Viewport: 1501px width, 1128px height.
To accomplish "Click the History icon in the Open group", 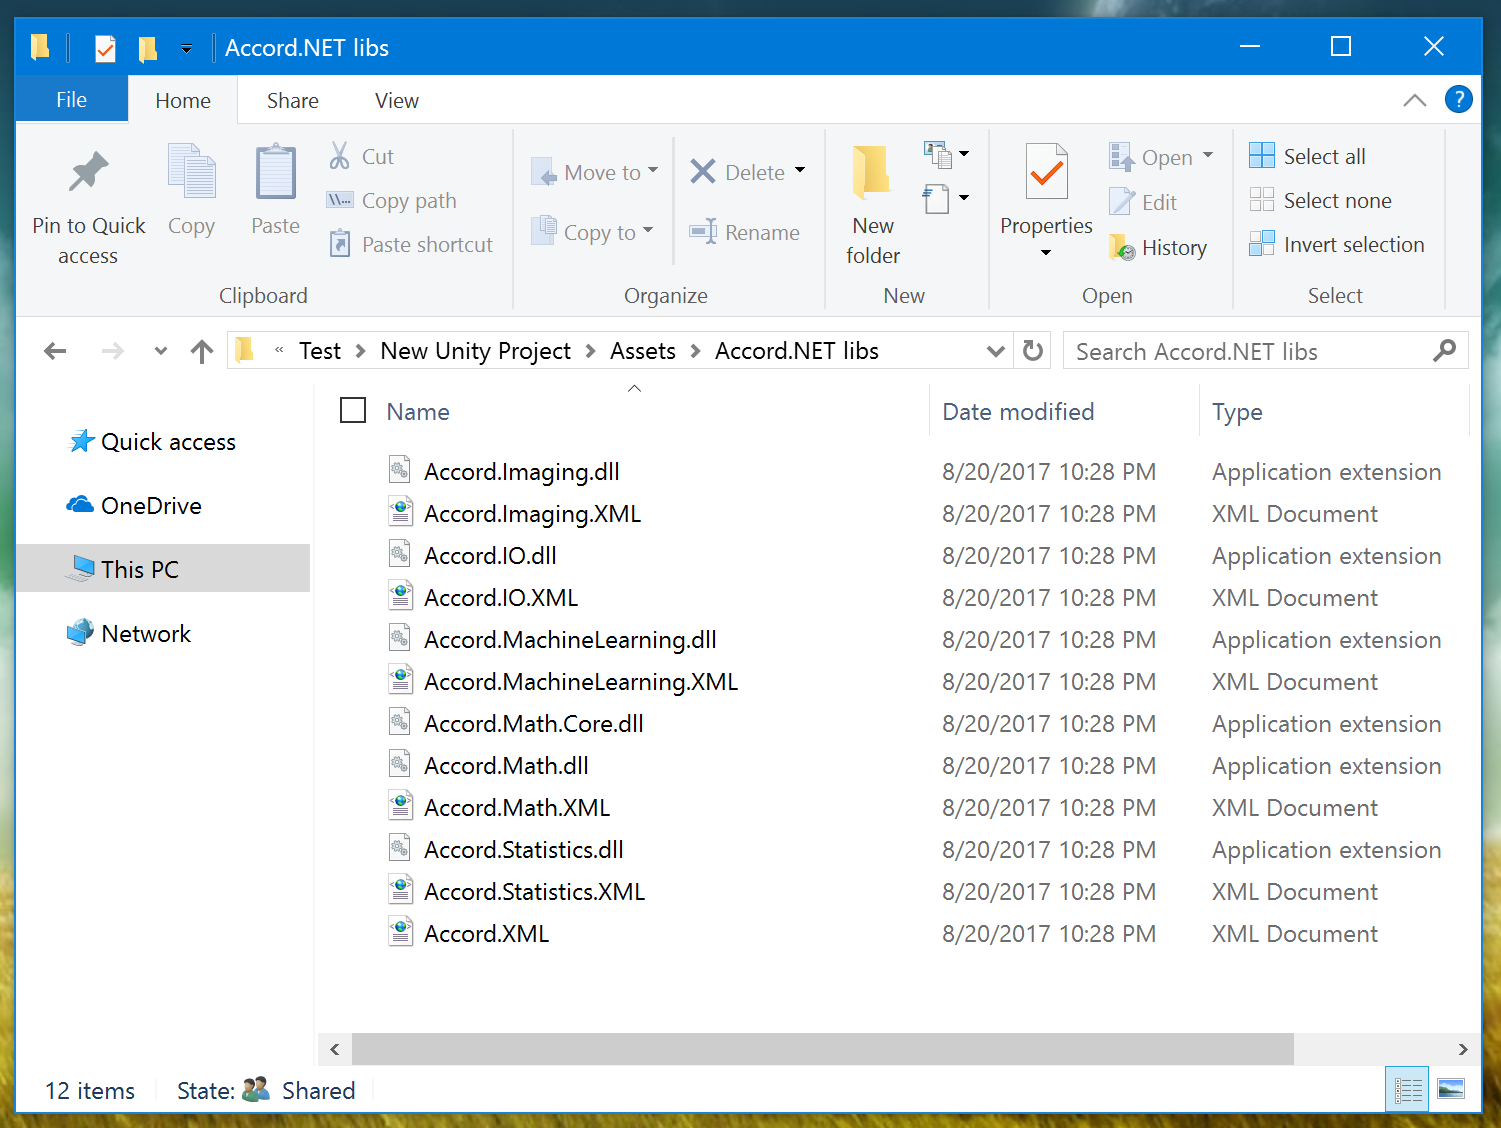I will pyautogui.click(x=1122, y=248).
